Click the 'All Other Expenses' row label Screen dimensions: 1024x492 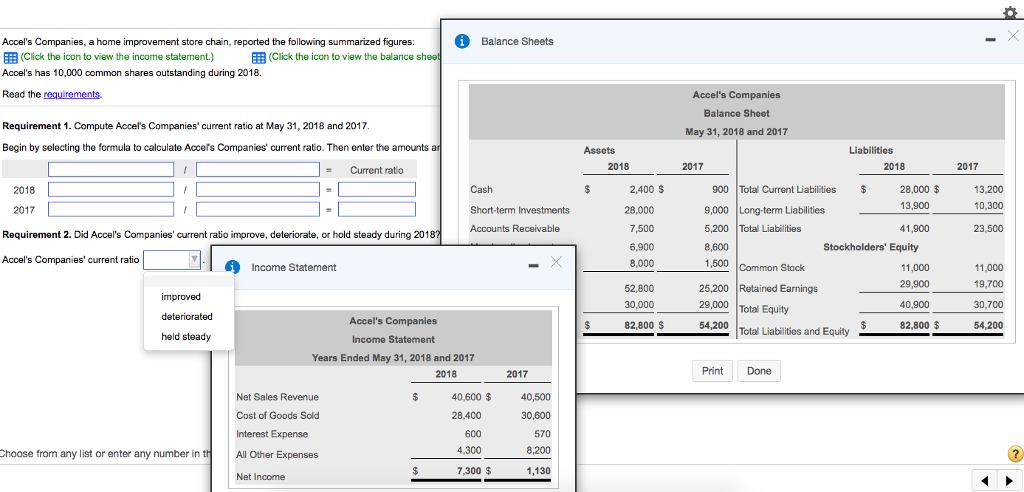coord(278,455)
